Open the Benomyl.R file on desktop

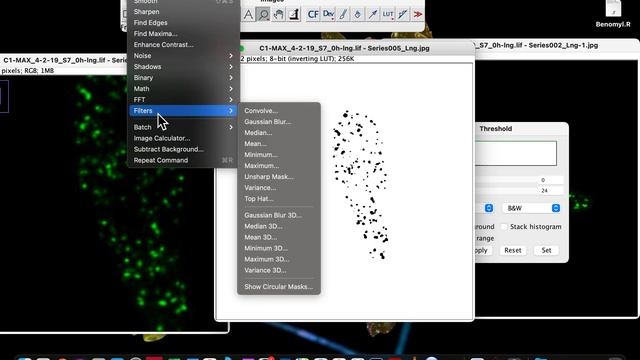click(x=613, y=14)
